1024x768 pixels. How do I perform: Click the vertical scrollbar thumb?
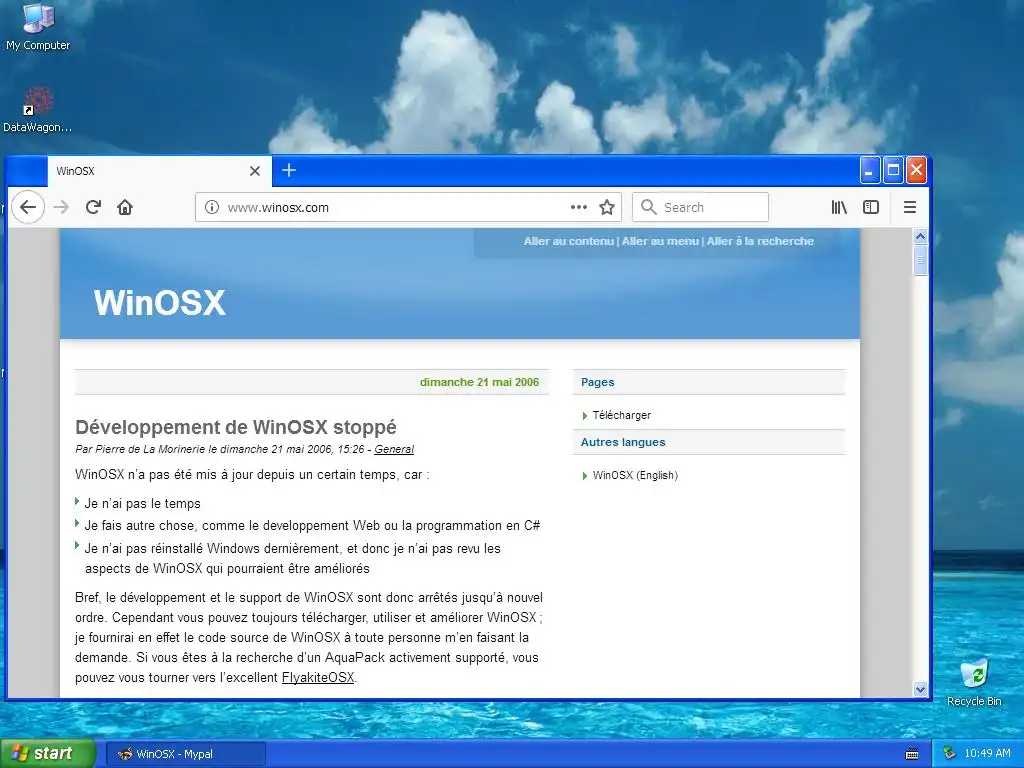click(x=920, y=260)
